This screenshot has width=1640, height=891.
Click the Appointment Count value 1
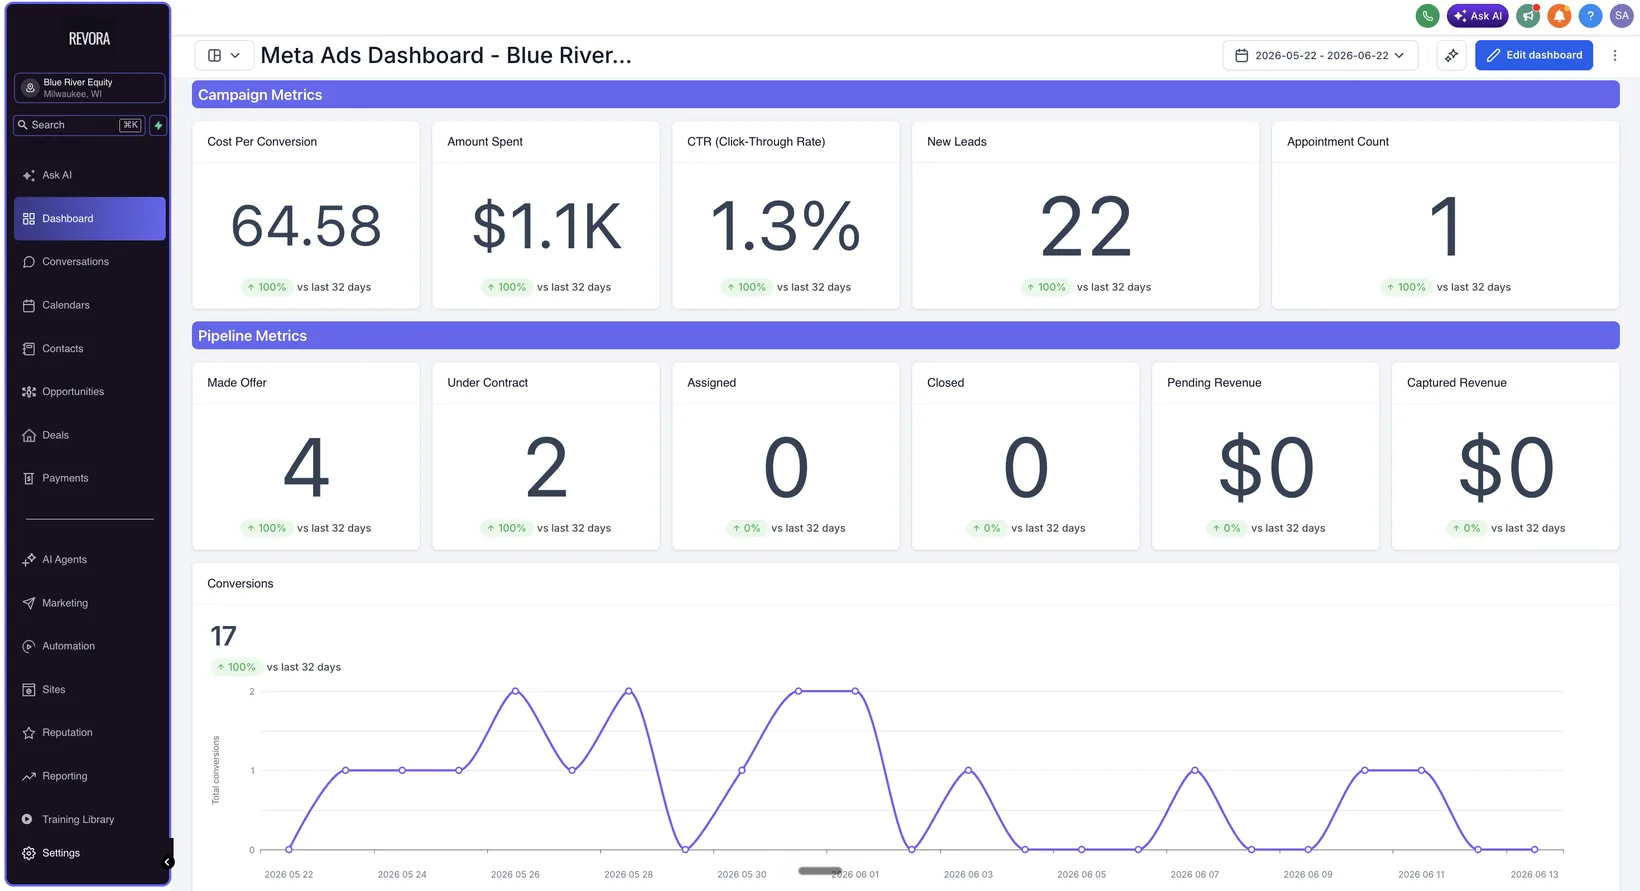tap(1446, 227)
